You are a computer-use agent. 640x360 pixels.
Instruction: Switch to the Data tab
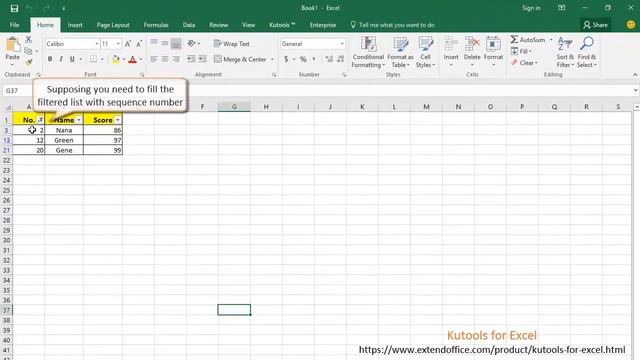(x=189, y=25)
